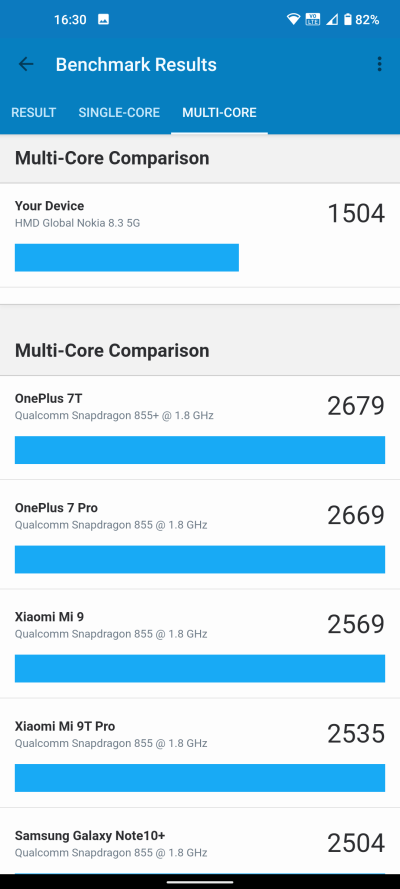Tap the Wi-Fi status icon
The image size is (400, 889).
293,19
